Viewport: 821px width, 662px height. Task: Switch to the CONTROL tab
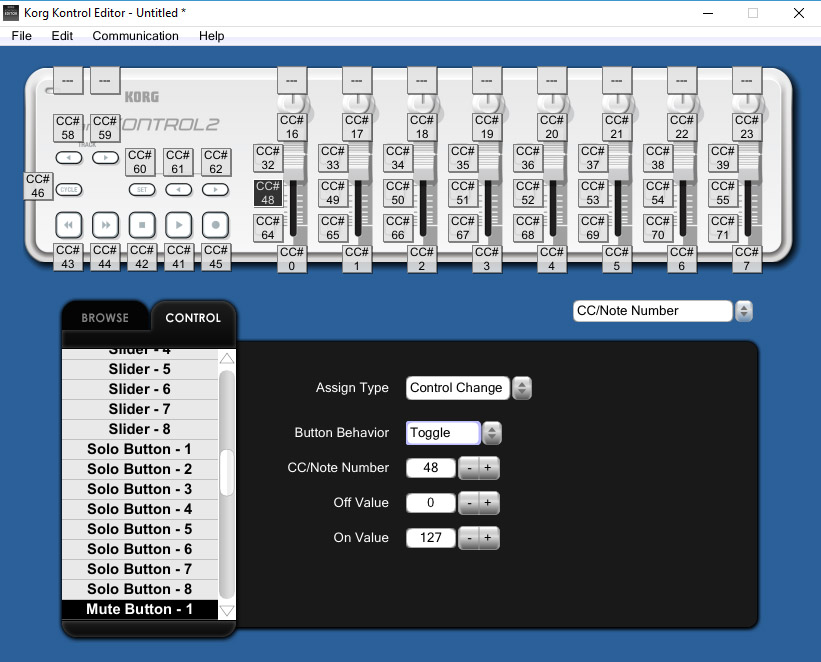coord(193,317)
